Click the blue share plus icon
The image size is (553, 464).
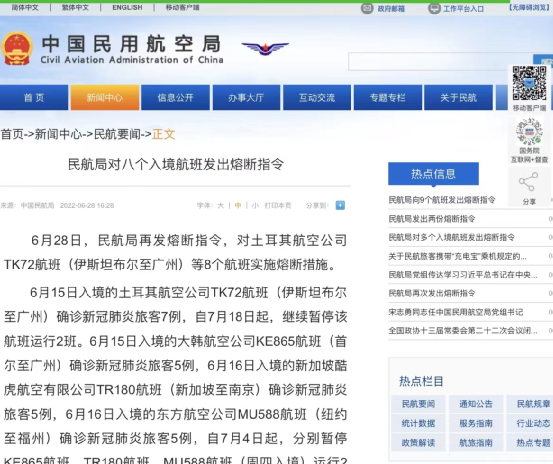point(340,205)
